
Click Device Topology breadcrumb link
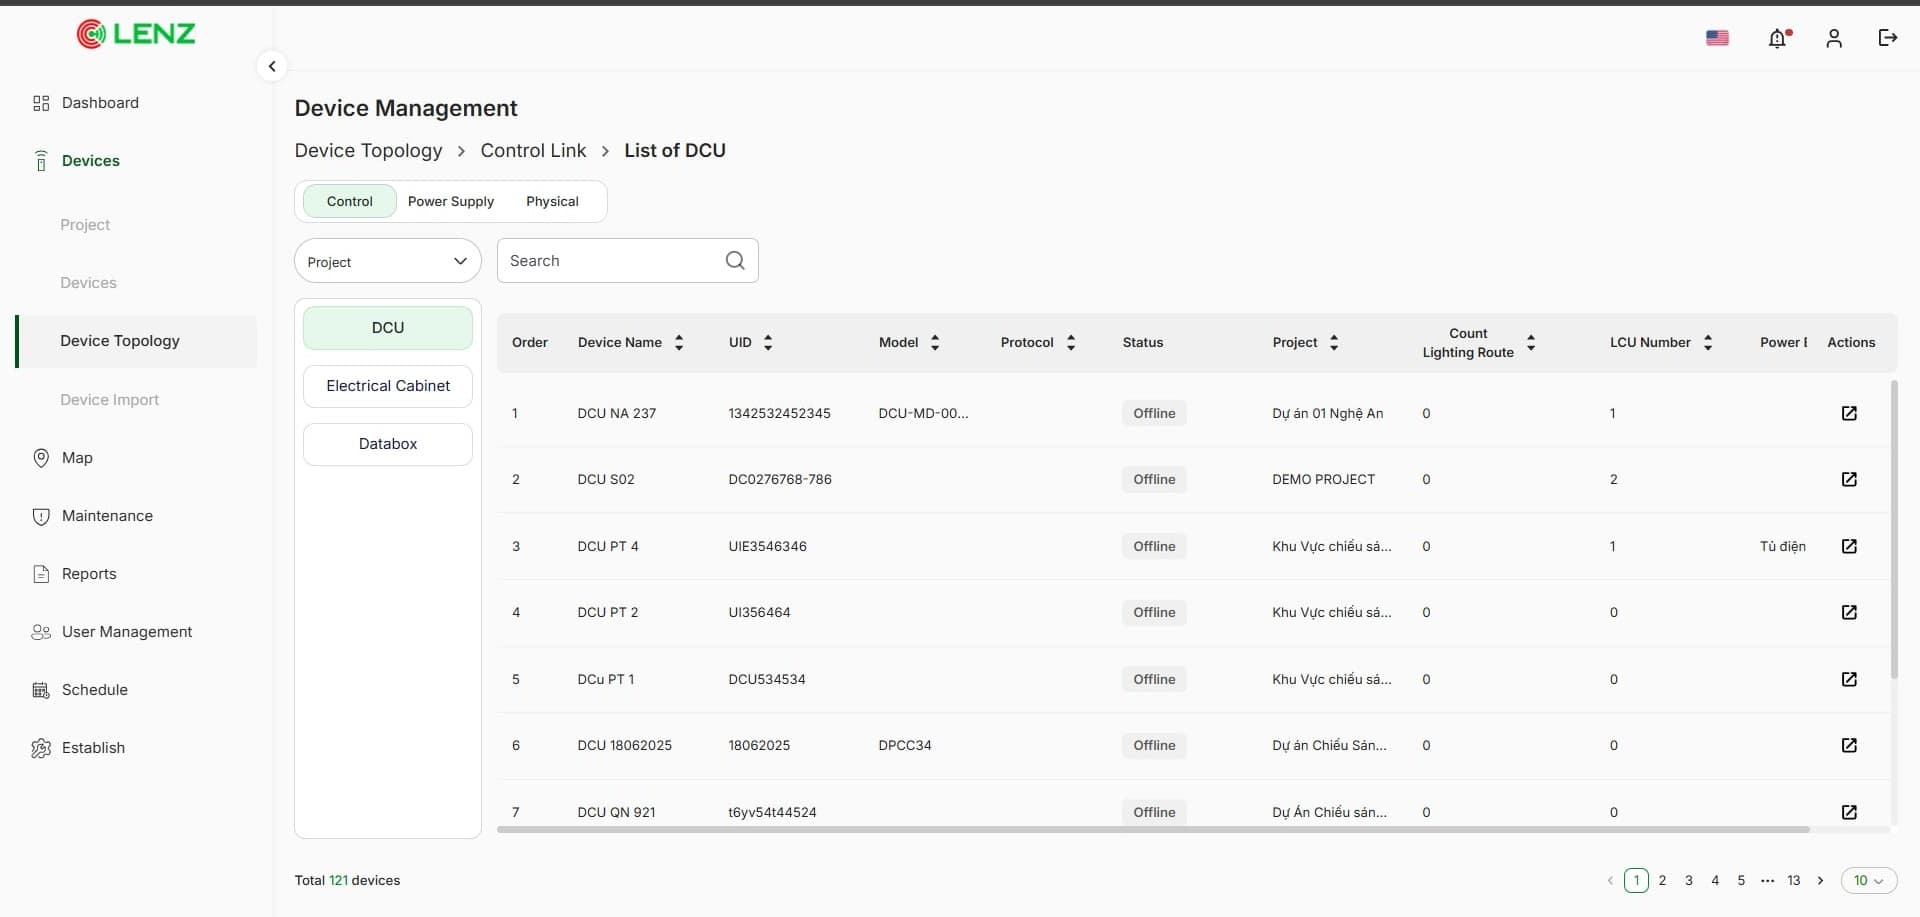click(368, 150)
